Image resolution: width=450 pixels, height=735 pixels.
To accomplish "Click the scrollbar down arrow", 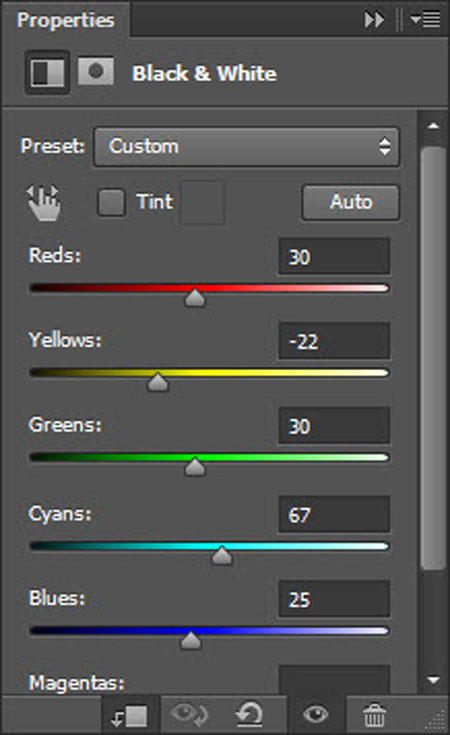I will pos(433,679).
